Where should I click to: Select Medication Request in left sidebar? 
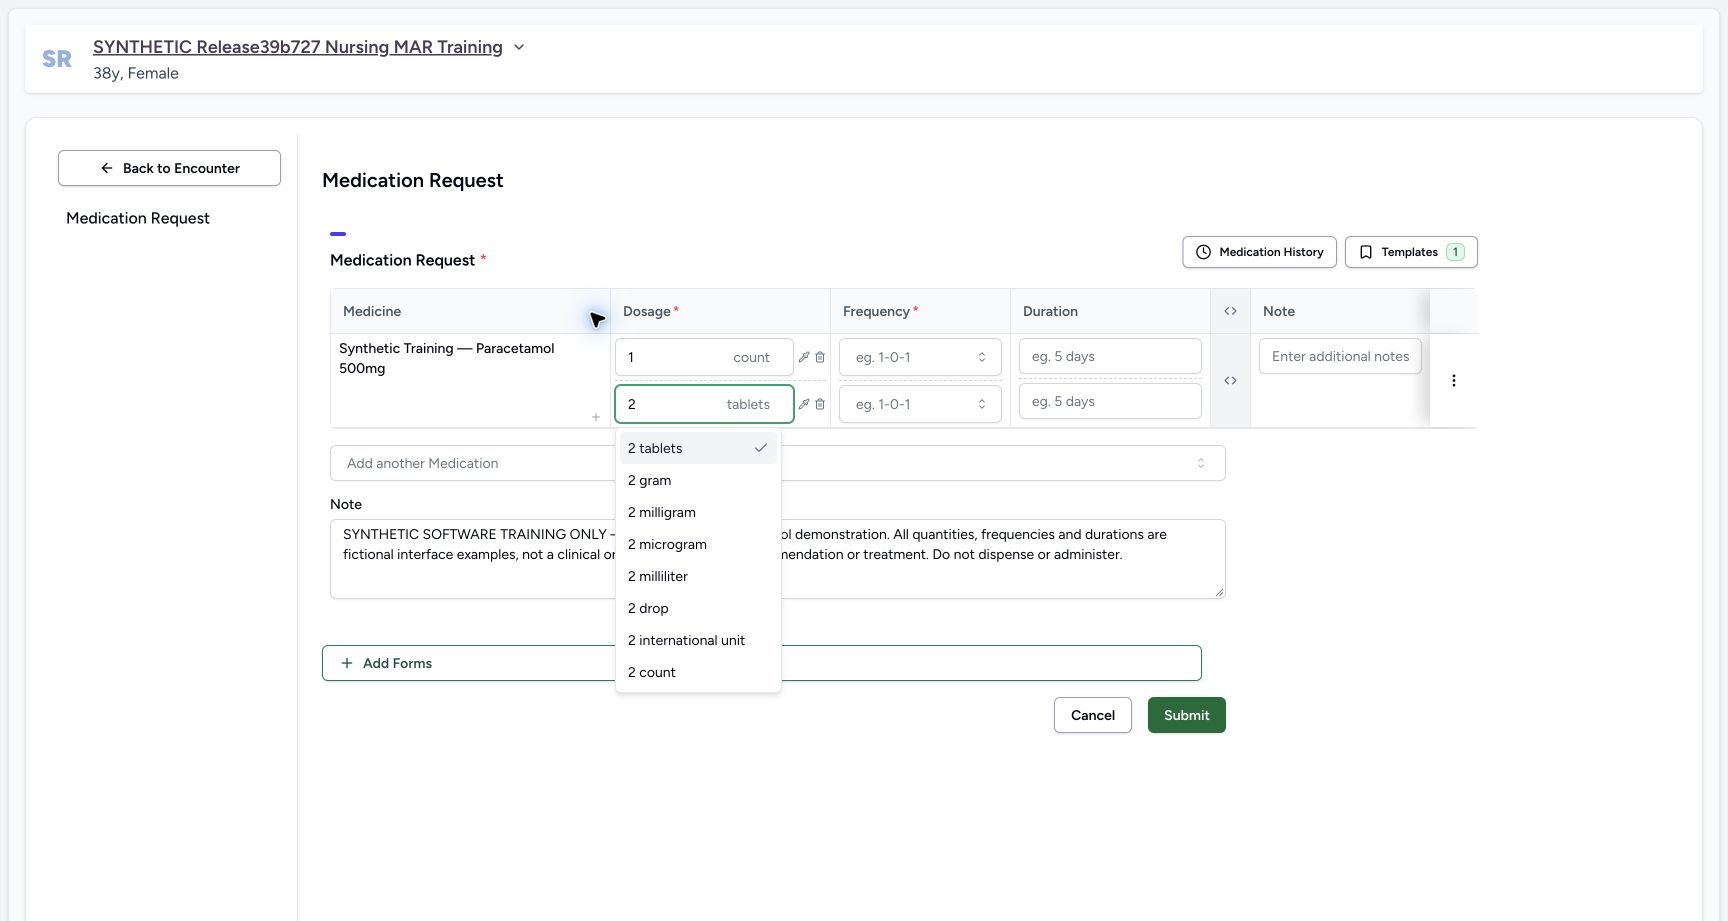138,218
